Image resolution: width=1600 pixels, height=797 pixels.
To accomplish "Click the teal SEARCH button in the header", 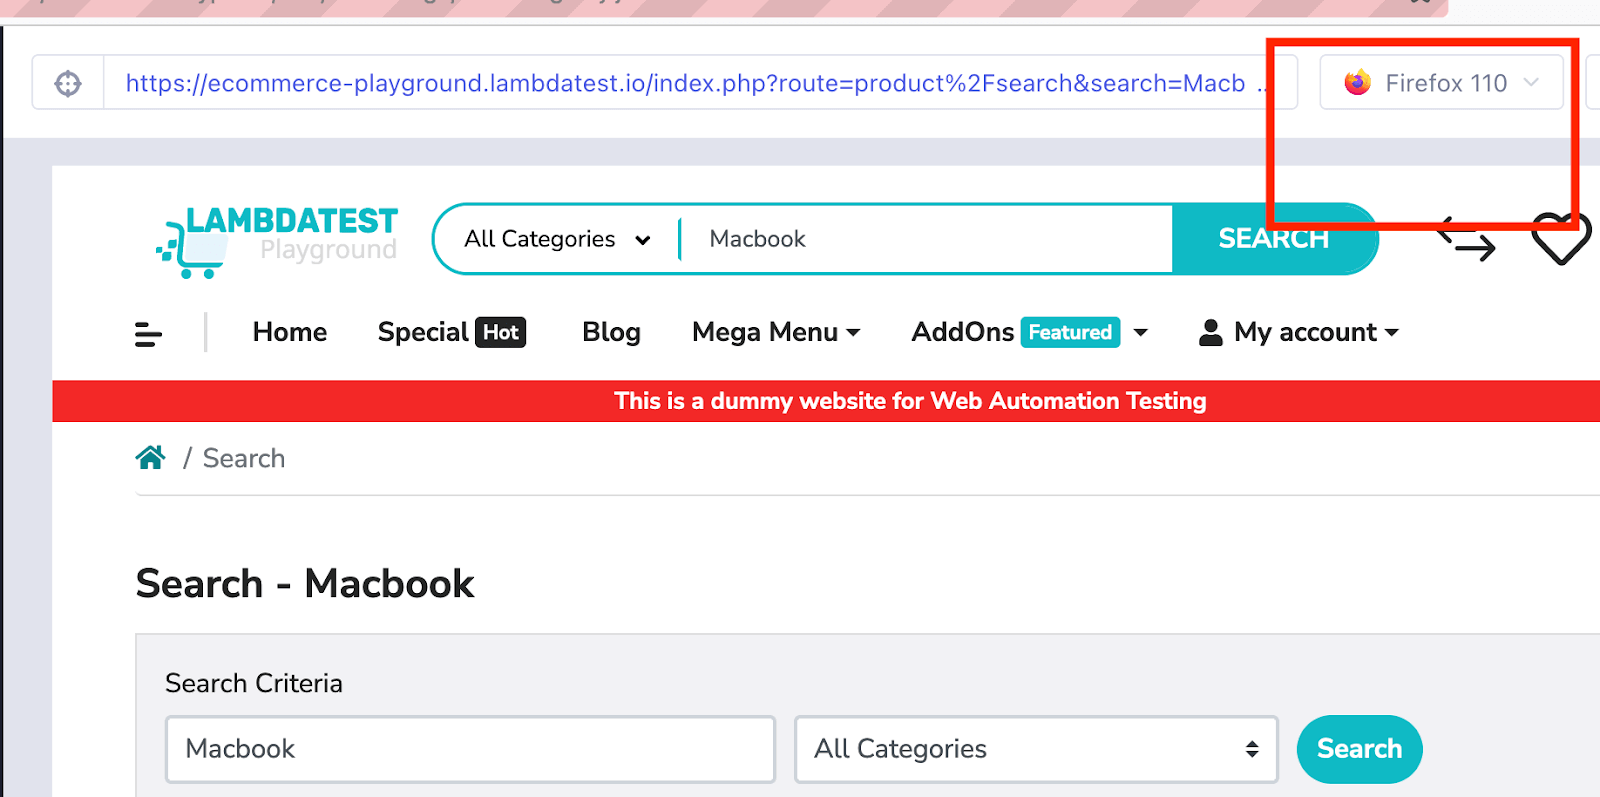I will (x=1274, y=239).
